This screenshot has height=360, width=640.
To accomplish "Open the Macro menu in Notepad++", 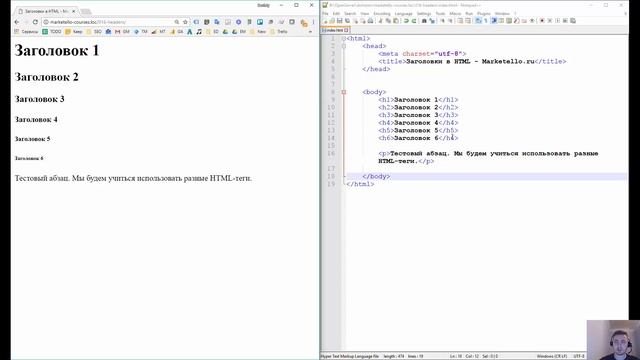I will (455, 13).
